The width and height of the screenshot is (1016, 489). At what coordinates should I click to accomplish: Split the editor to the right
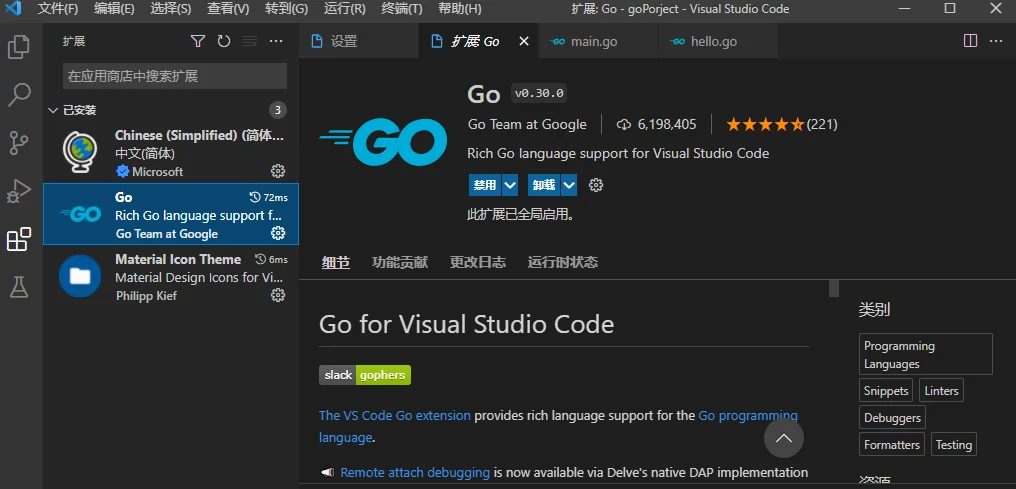pos(970,41)
